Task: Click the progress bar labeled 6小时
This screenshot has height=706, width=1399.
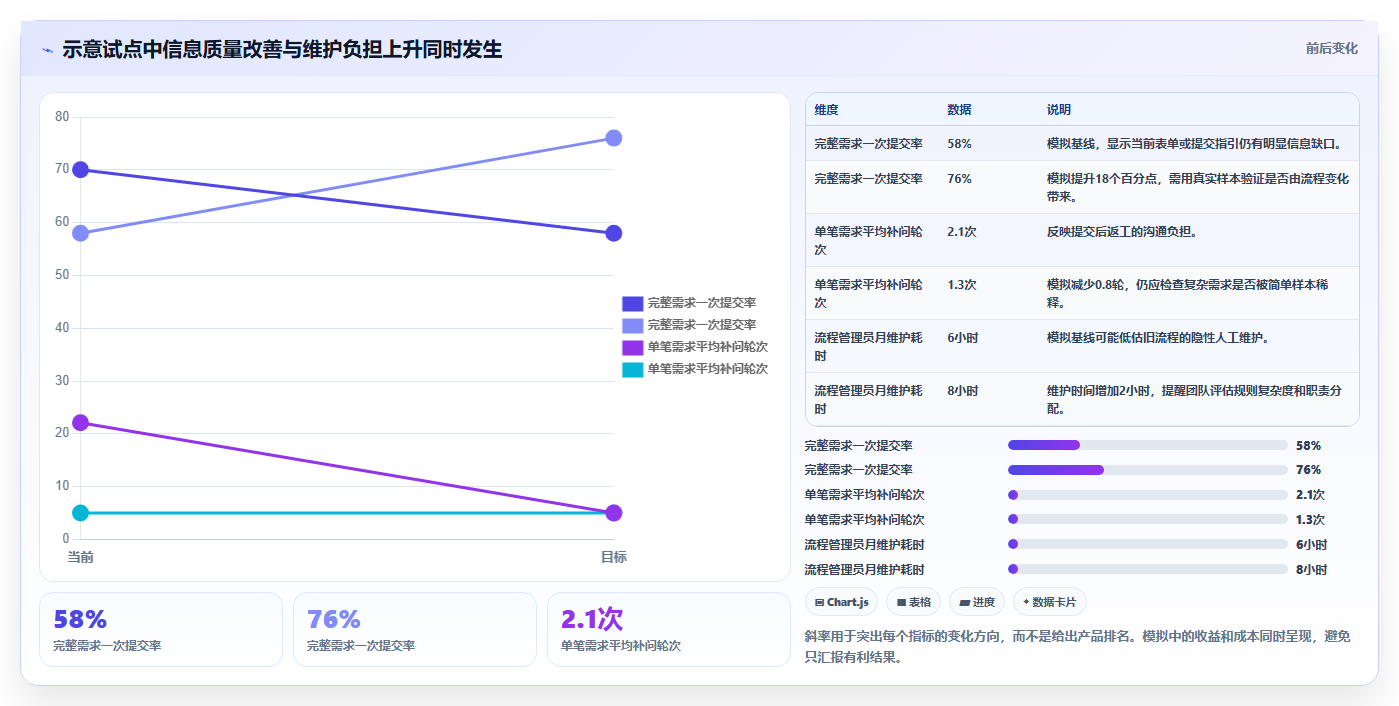Action: [1148, 545]
